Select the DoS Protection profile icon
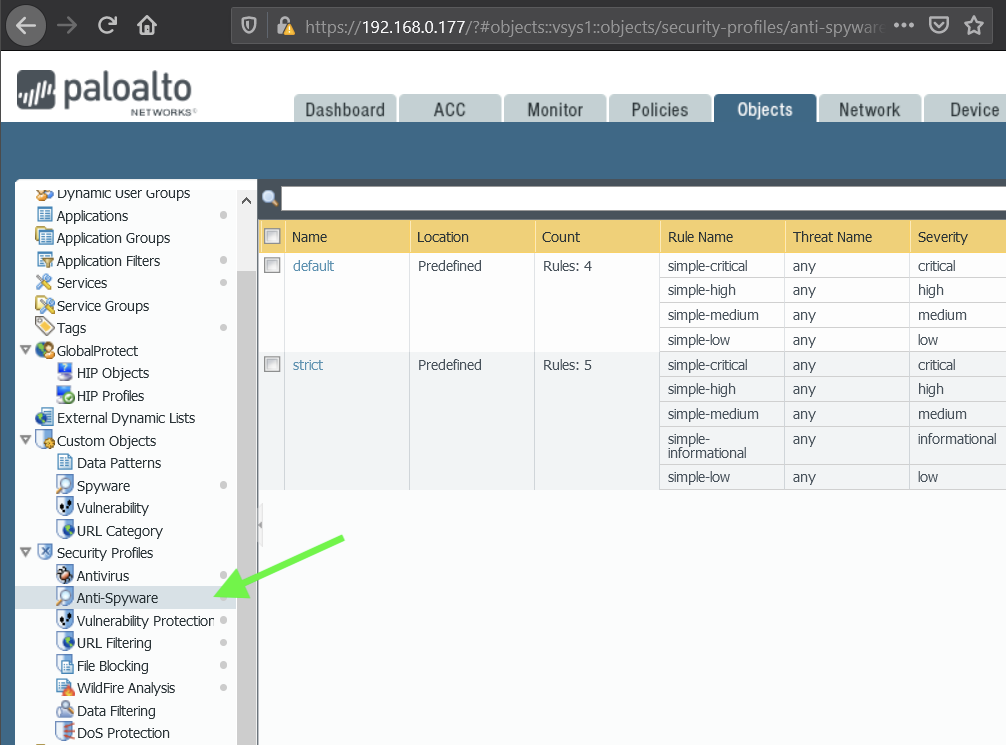Image resolution: width=1006 pixels, height=745 pixels. pos(62,732)
